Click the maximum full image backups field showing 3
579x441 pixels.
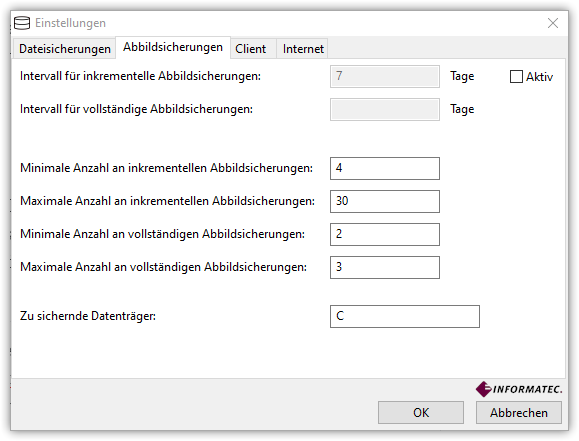[385, 267]
